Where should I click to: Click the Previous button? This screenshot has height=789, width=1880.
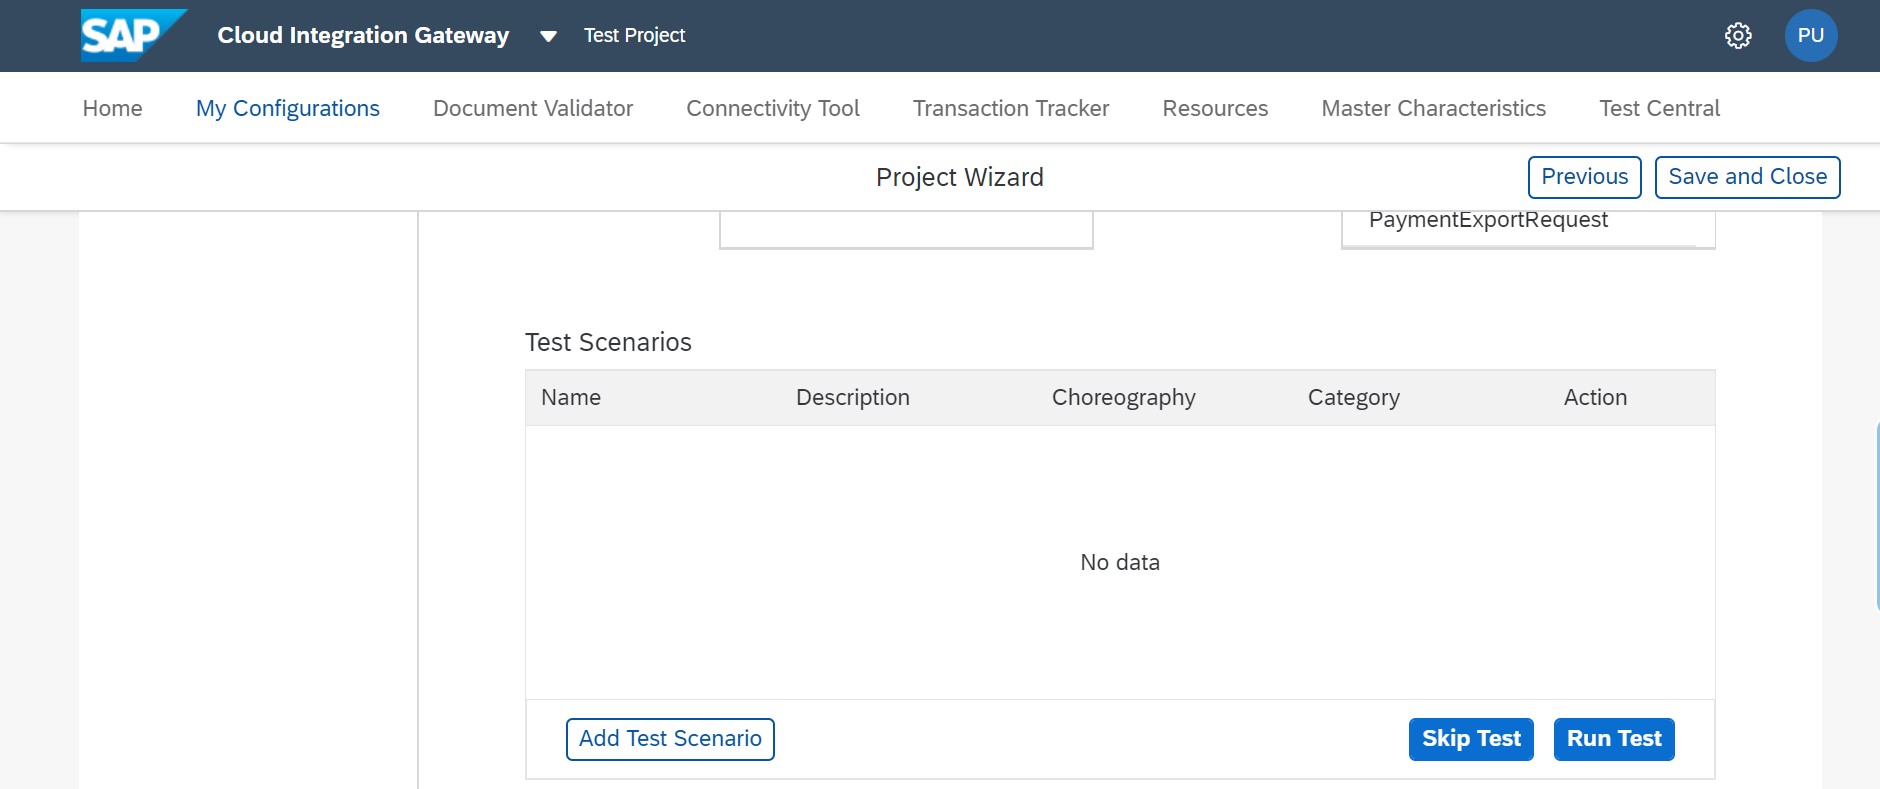(1584, 176)
